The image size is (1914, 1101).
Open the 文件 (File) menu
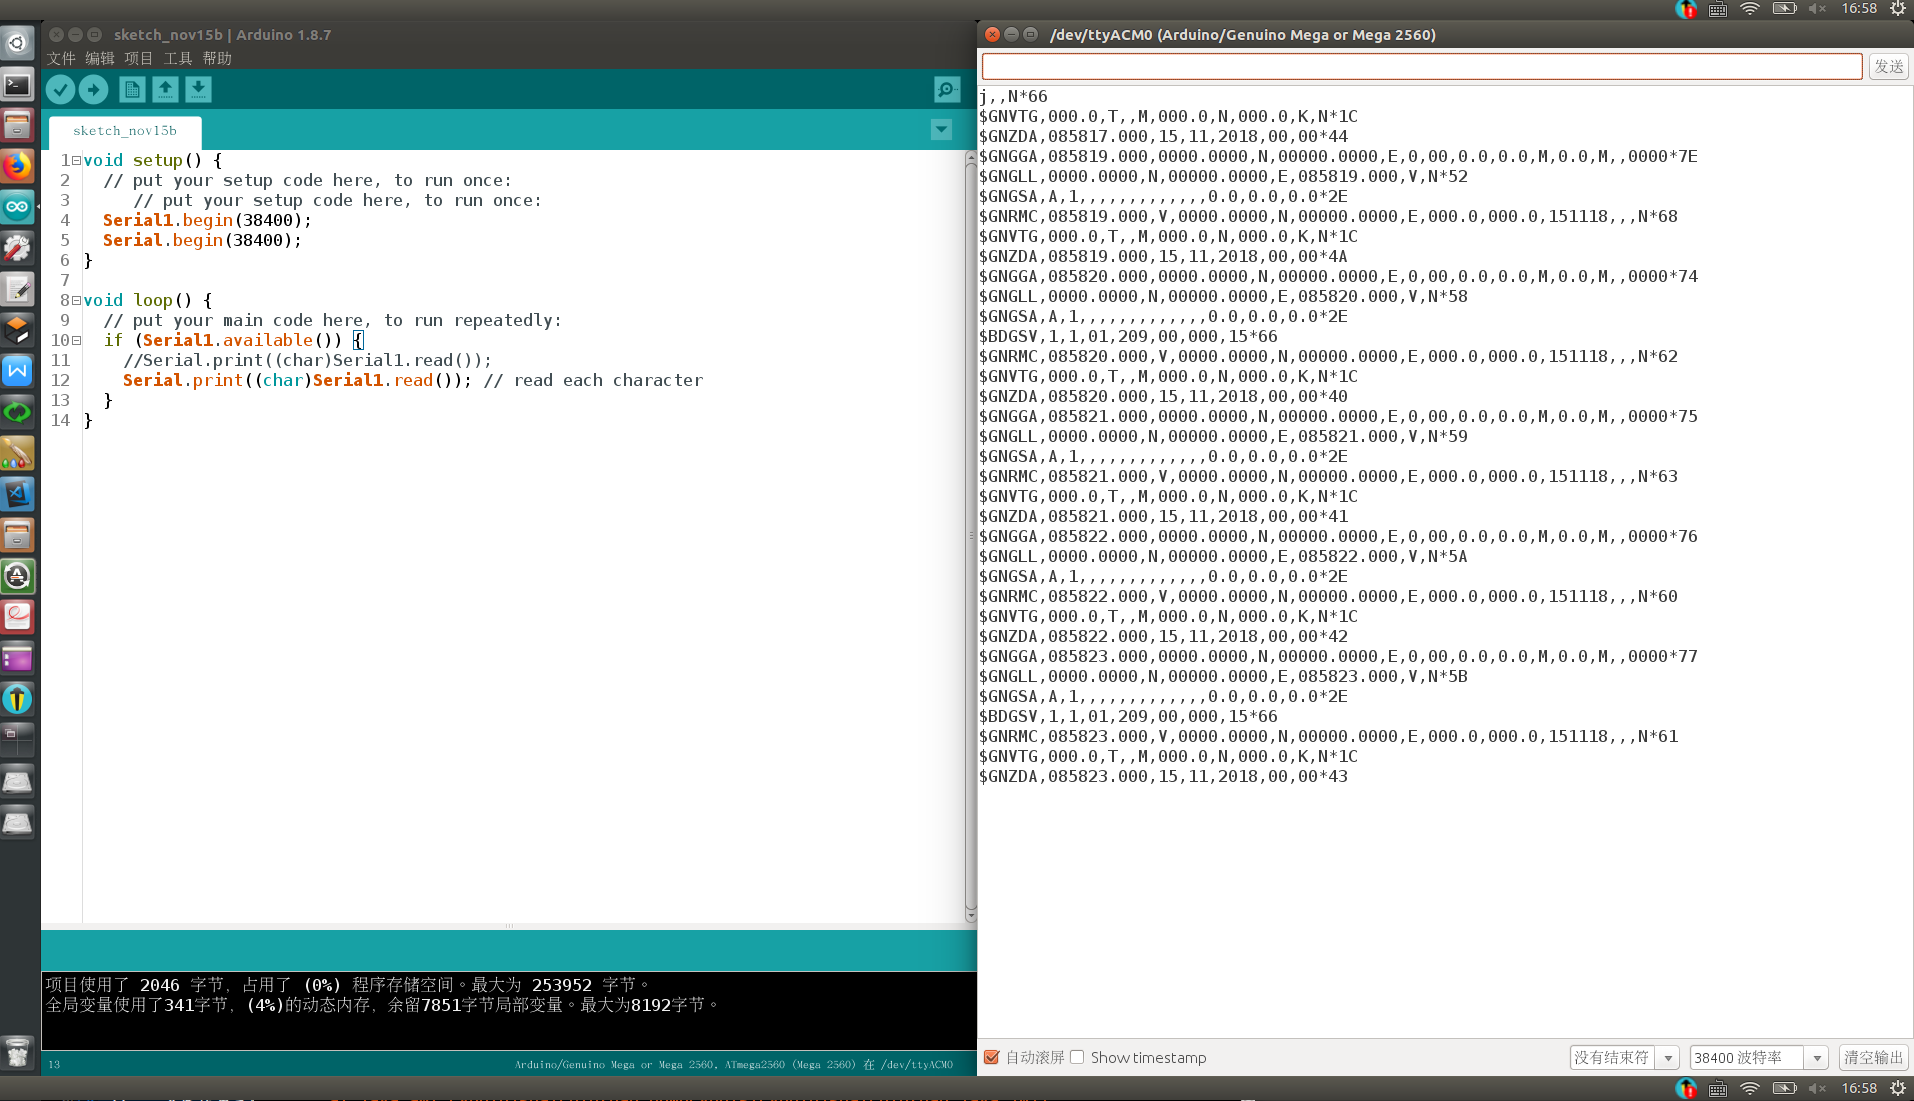61,59
